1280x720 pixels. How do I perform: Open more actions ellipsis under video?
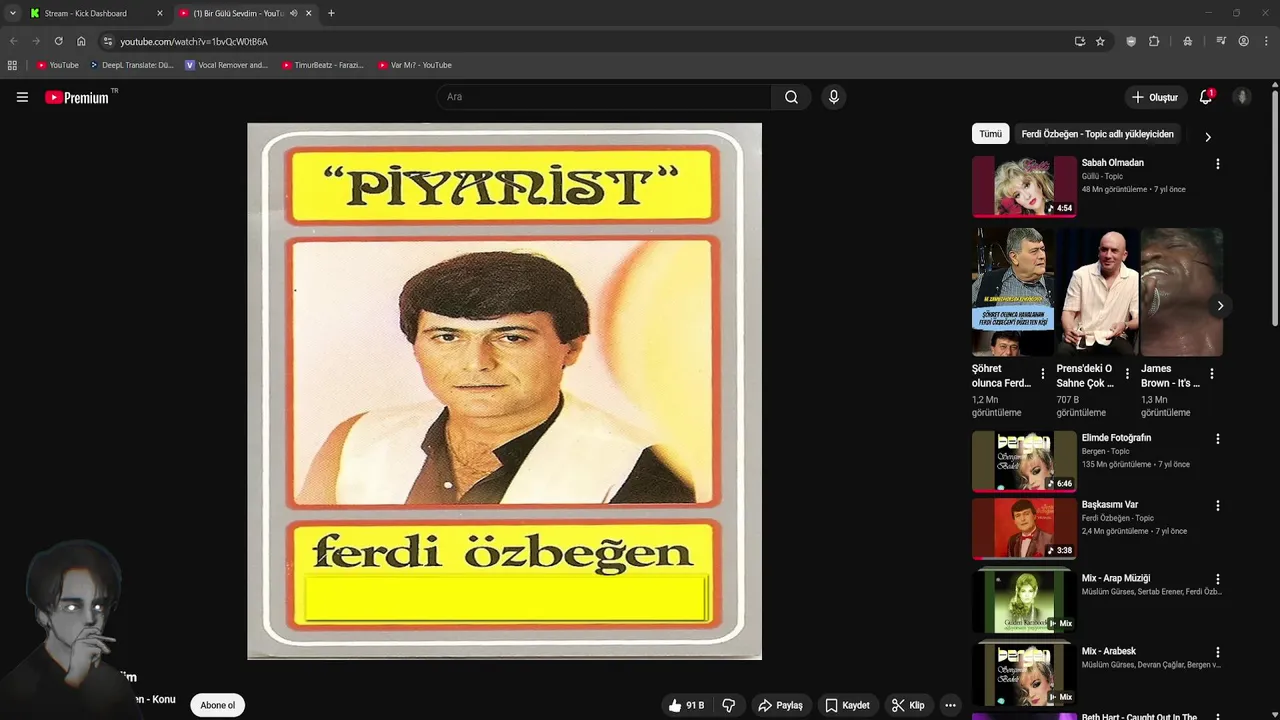click(950, 705)
